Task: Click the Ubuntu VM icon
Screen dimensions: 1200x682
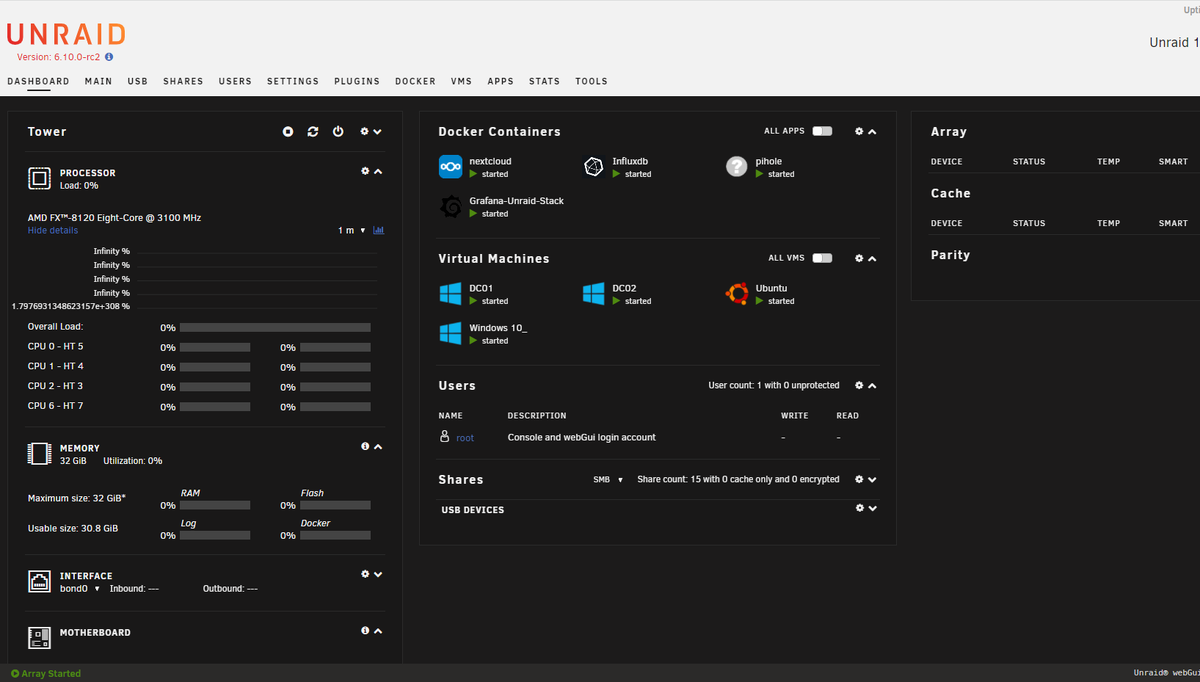Action: 737,294
